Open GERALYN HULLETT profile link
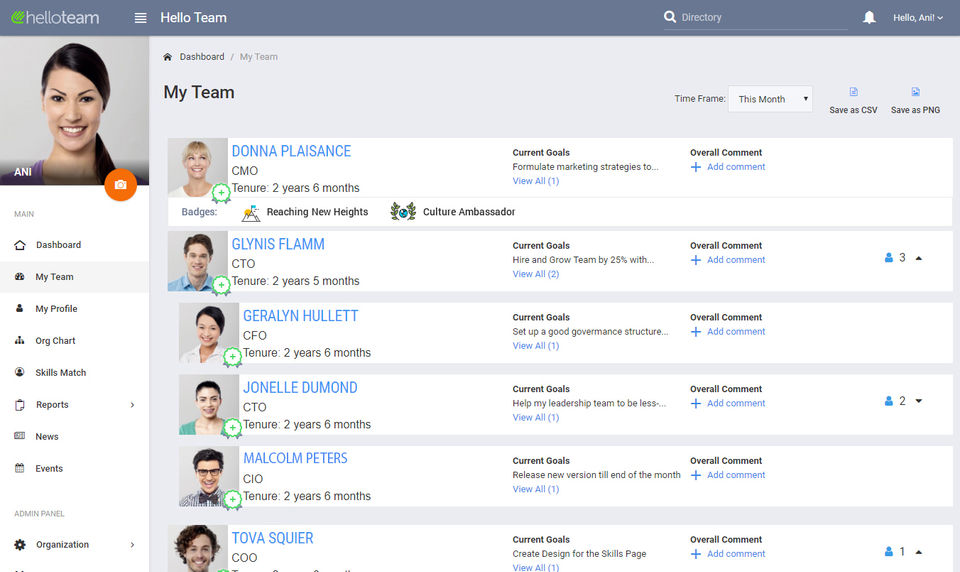The width and height of the screenshot is (960, 572). point(301,316)
